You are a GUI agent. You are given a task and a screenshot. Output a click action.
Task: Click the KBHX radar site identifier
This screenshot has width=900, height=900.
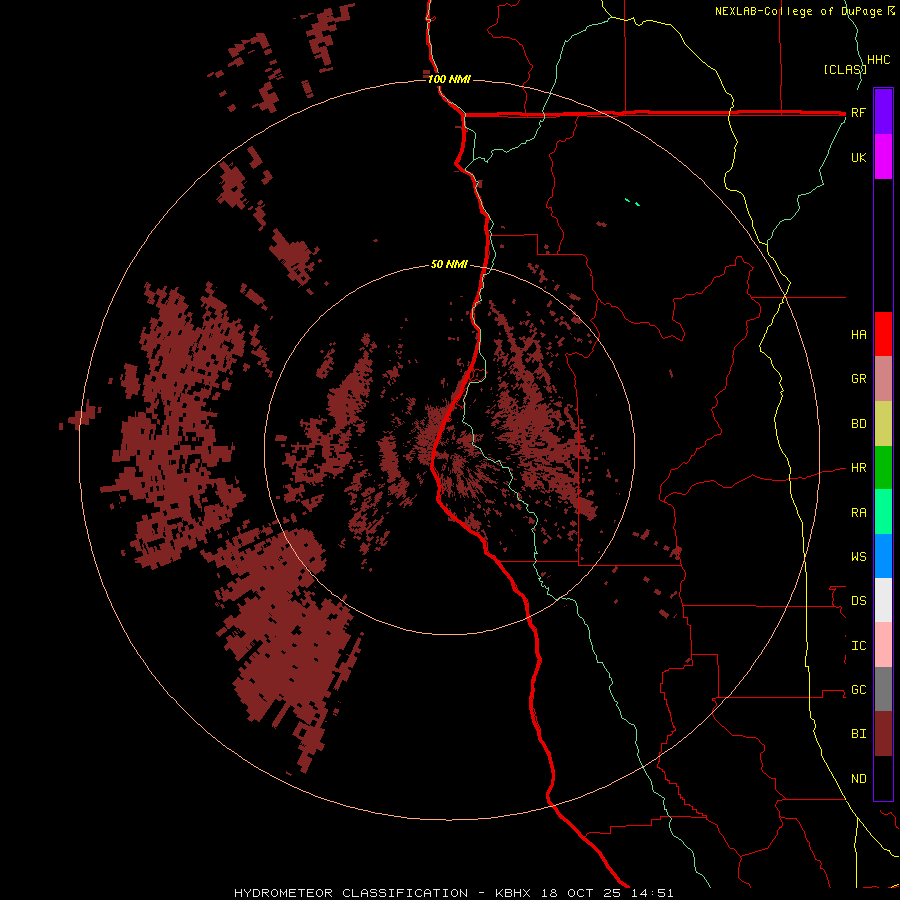point(513,893)
